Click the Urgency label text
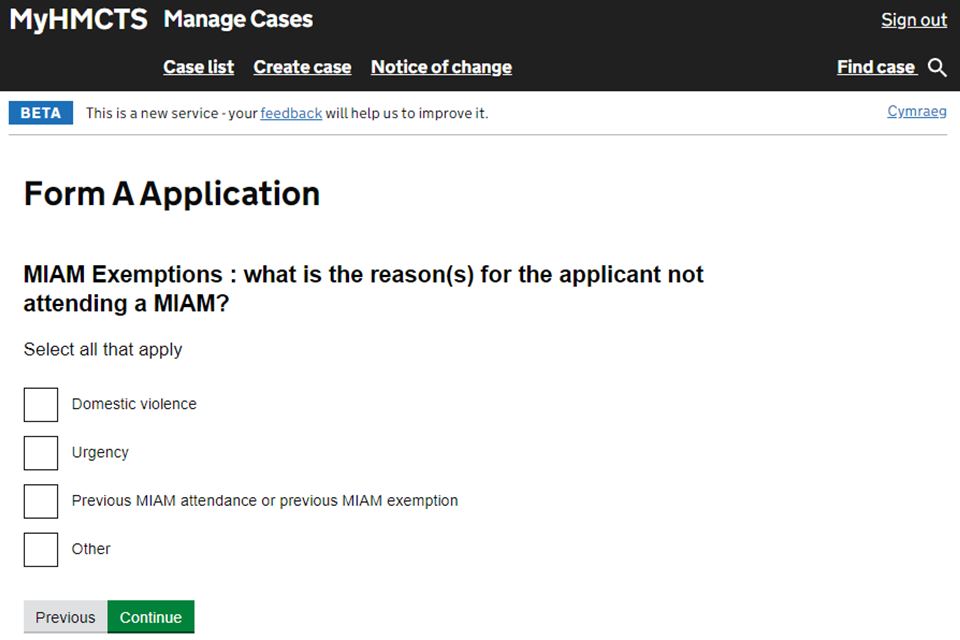The width and height of the screenshot is (960, 640). [100, 452]
